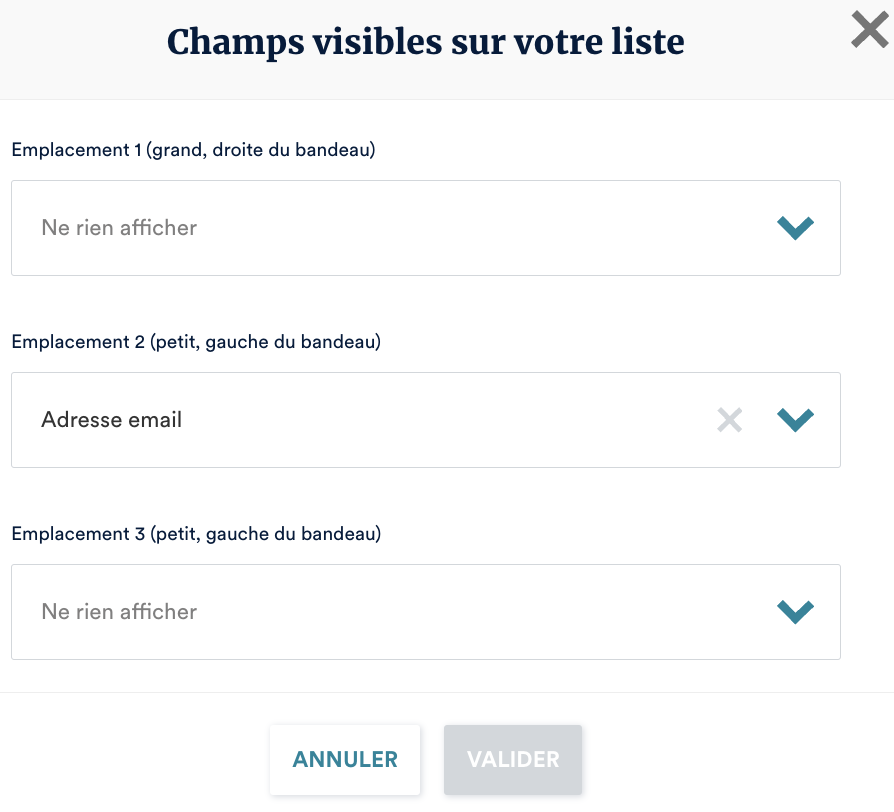Open the Emplacement 2 combo box
Viewport: 894px width, 812px height.
pos(400,420)
